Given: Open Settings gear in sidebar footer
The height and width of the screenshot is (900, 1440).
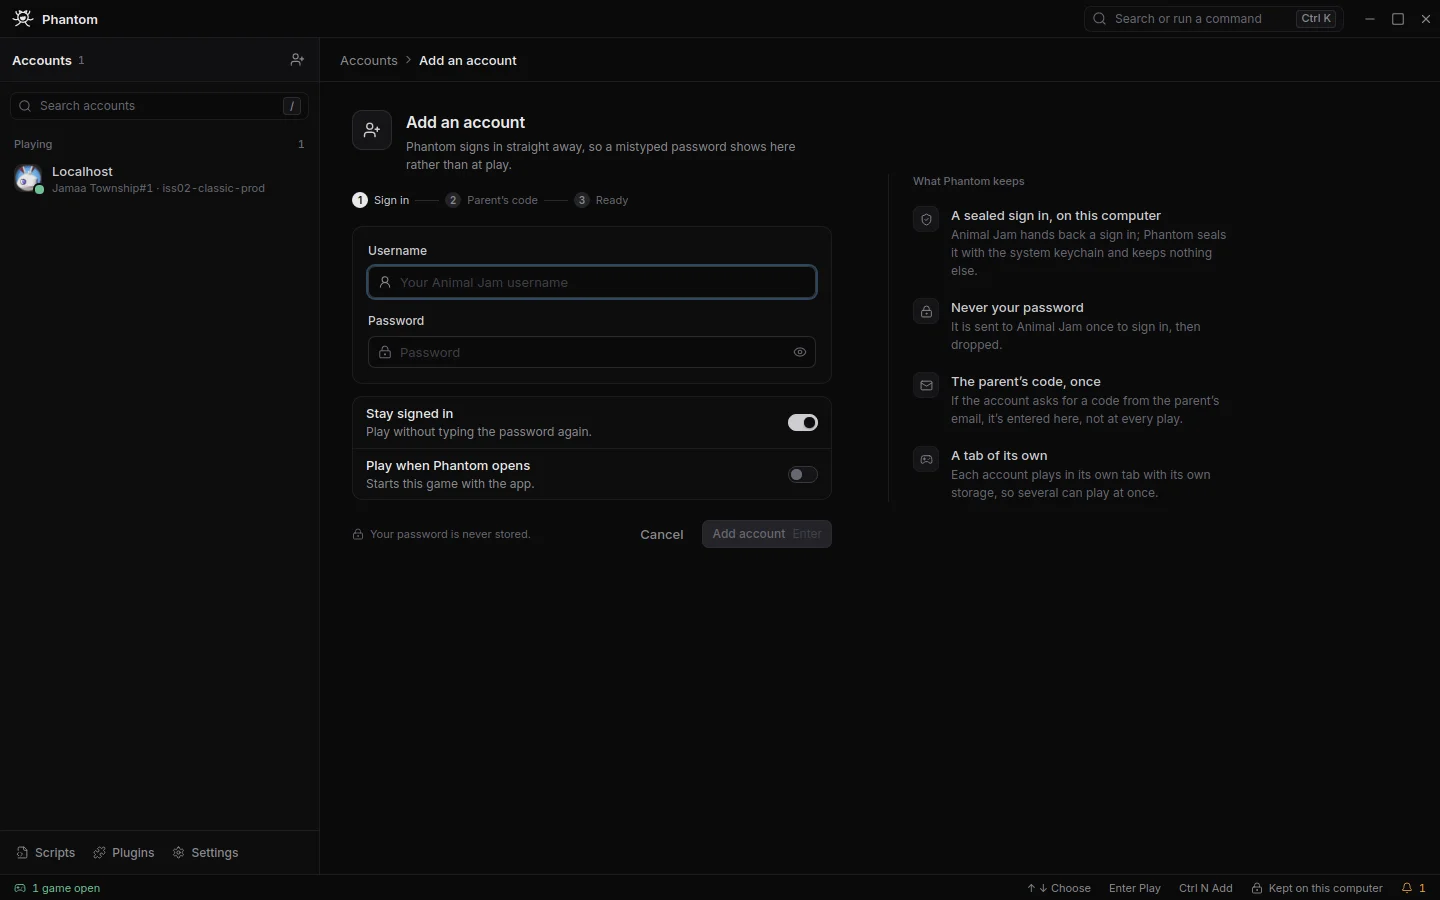Looking at the screenshot, I should [206, 853].
